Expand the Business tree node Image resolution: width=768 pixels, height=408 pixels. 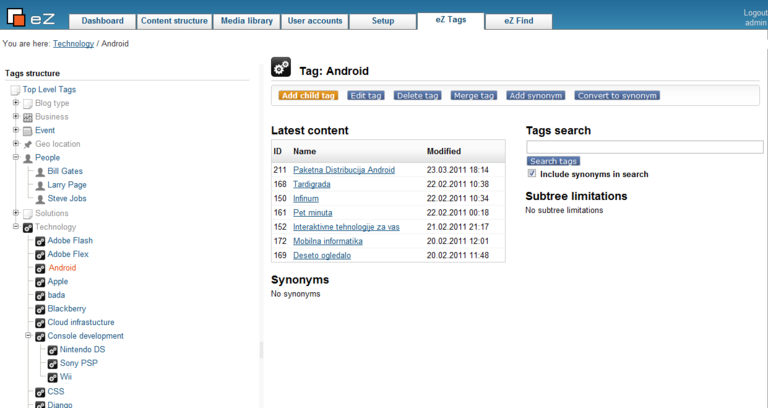(16, 117)
